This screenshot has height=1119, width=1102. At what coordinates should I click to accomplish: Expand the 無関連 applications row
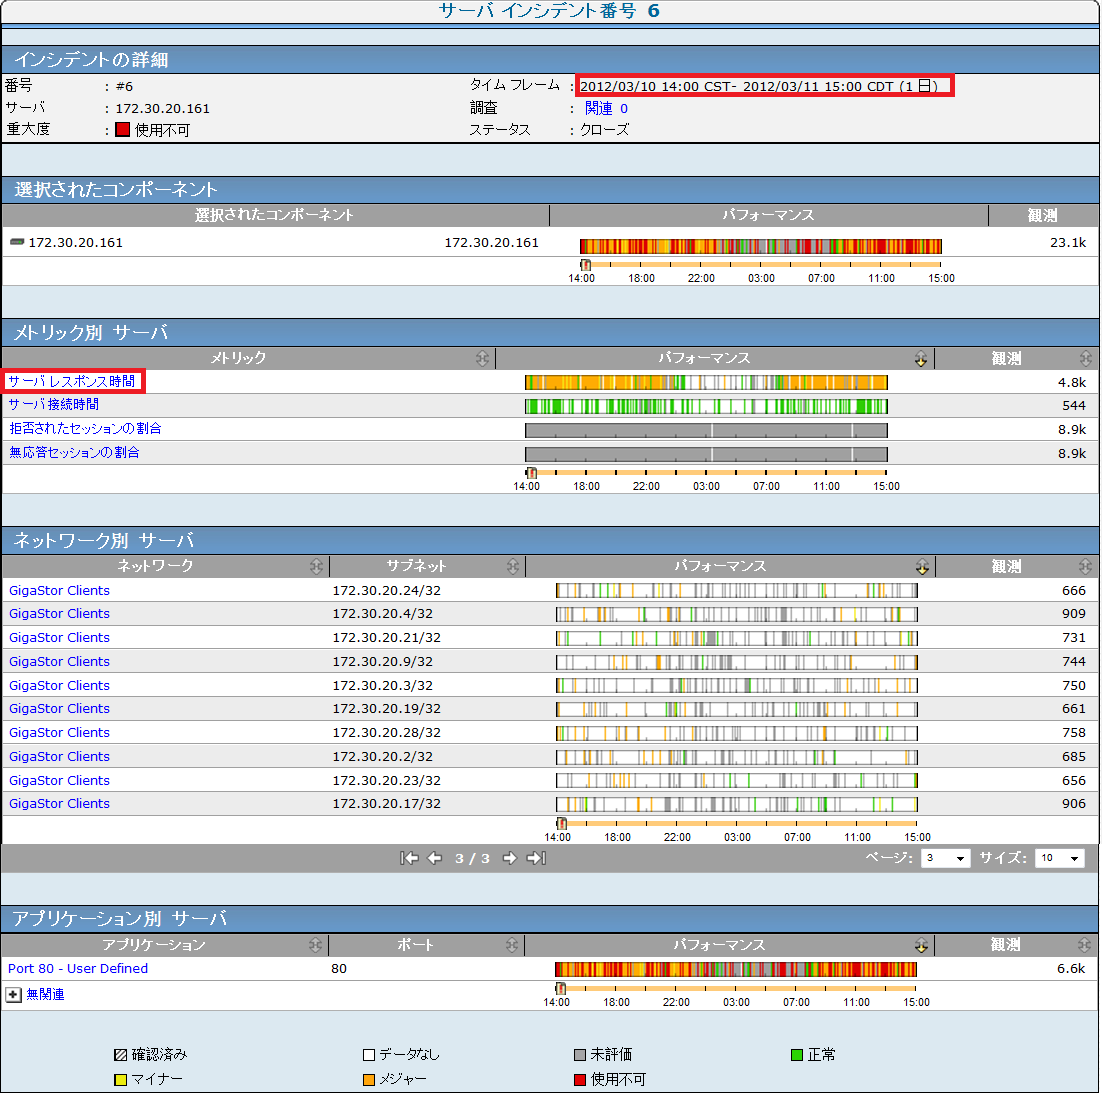coord(14,995)
